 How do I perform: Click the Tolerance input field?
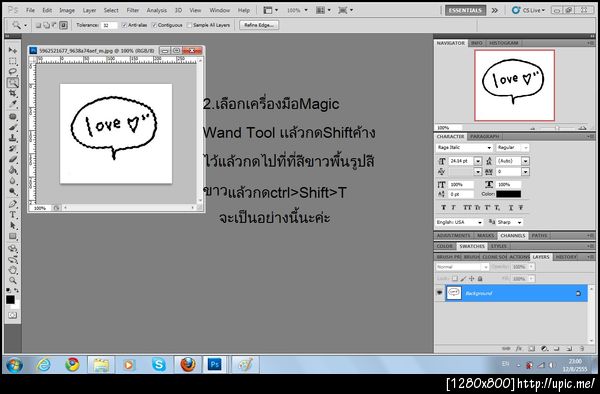click(109, 25)
